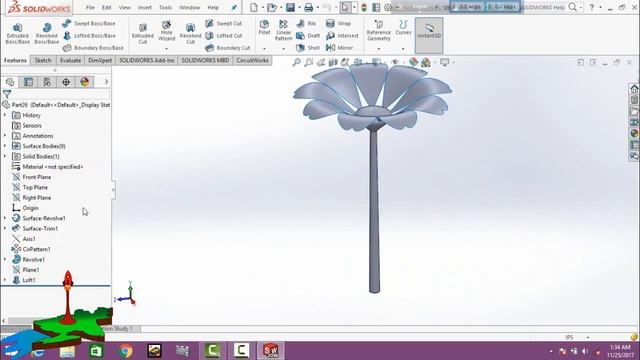The width and height of the screenshot is (640, 360).
Task: Apply the Fillet tool
Action: click(x=264, y=27)
